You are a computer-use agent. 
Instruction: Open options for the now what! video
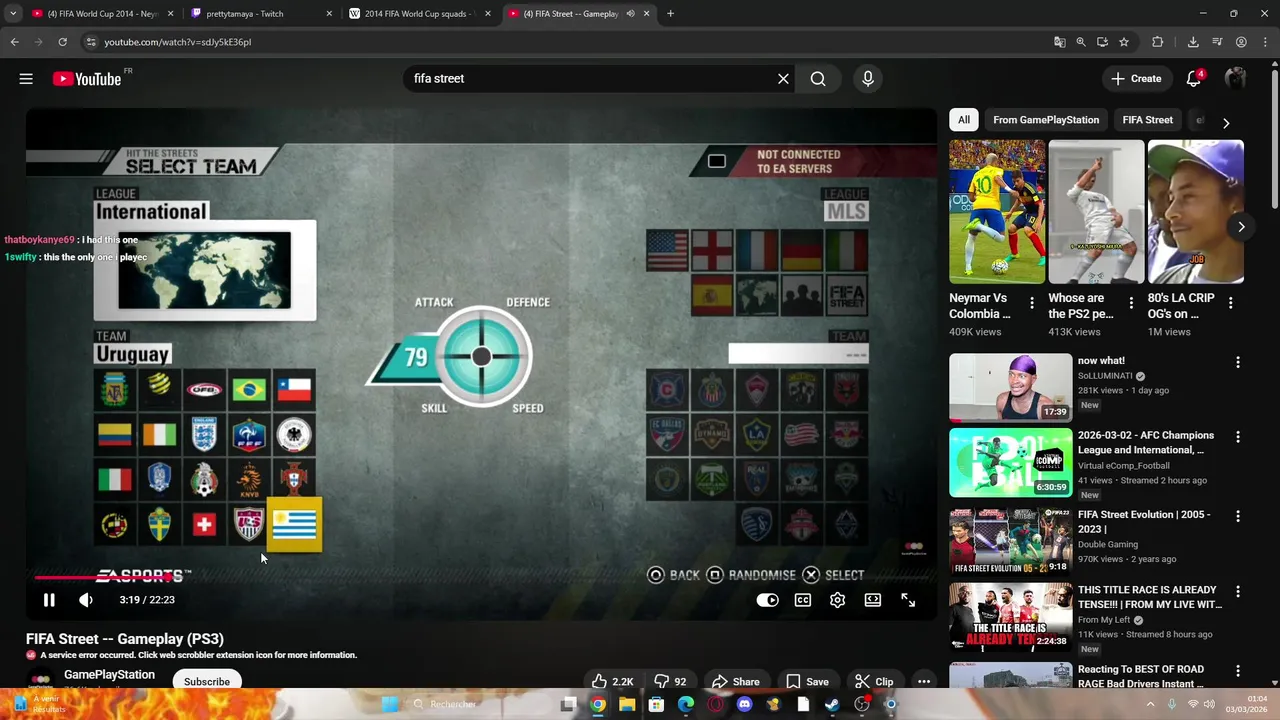1238,362
